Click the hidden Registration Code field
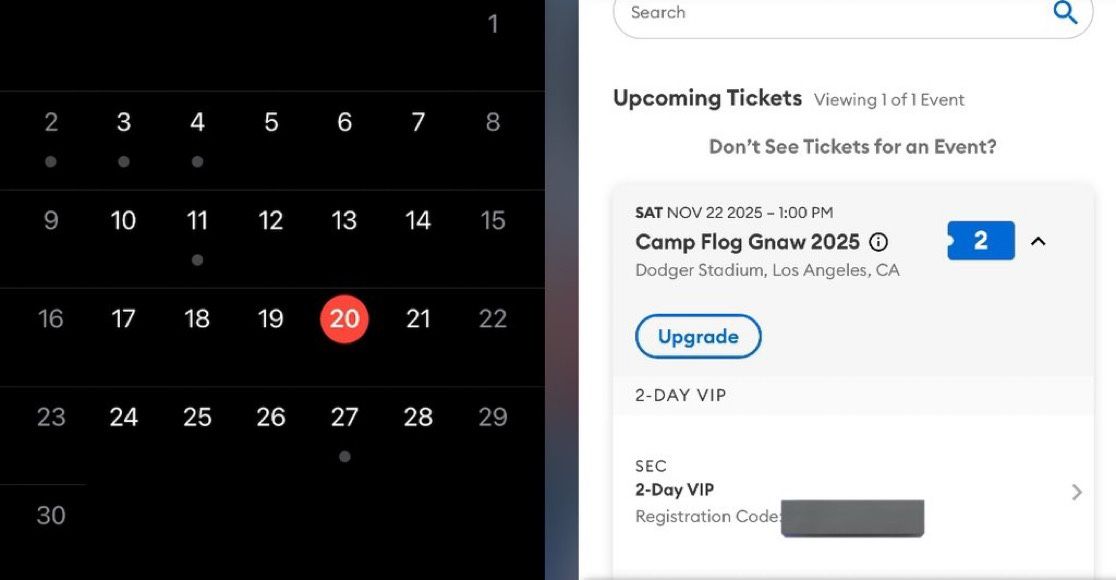The image size is (1116, 580). point(852,517)
